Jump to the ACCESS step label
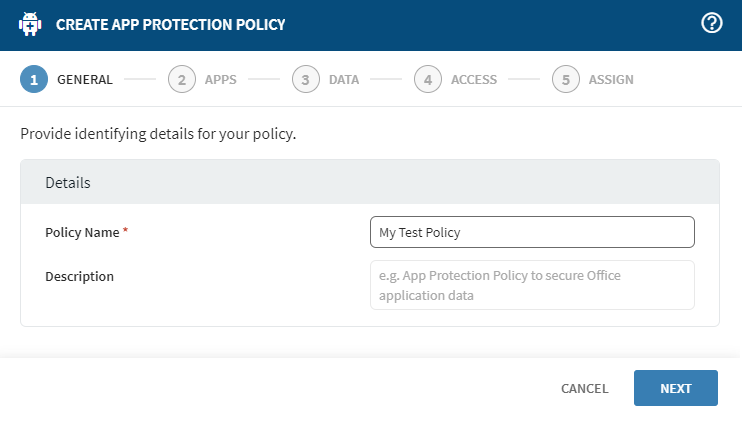742x422 pixels. (x=474, y=80)
